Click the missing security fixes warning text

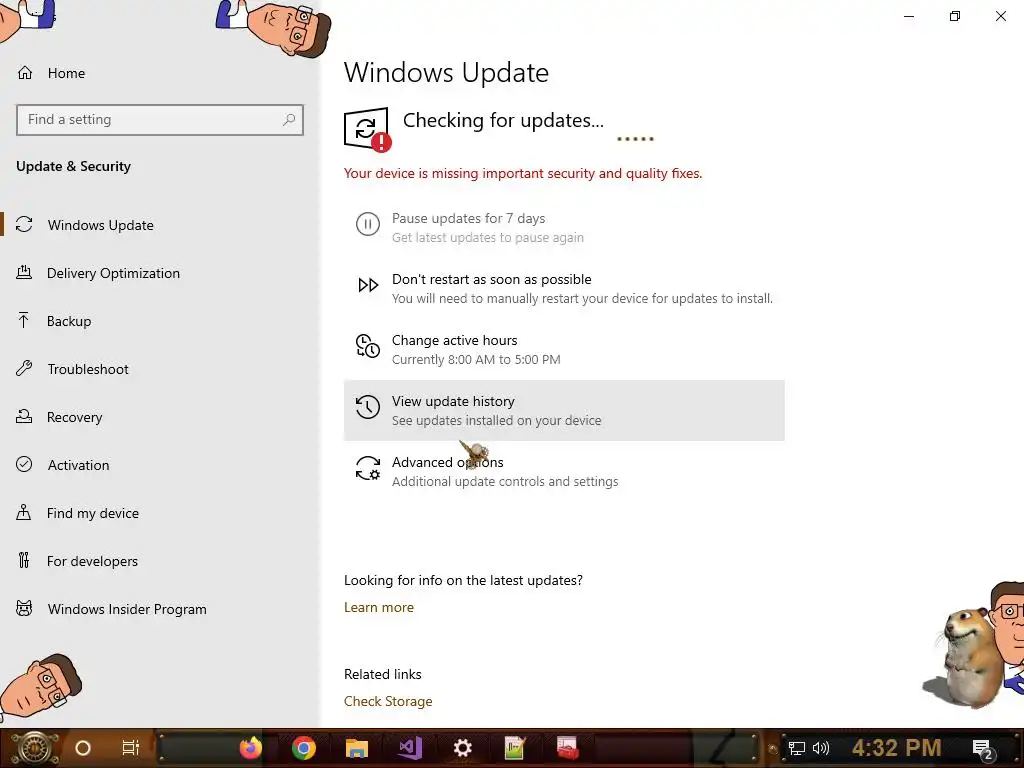523,173
